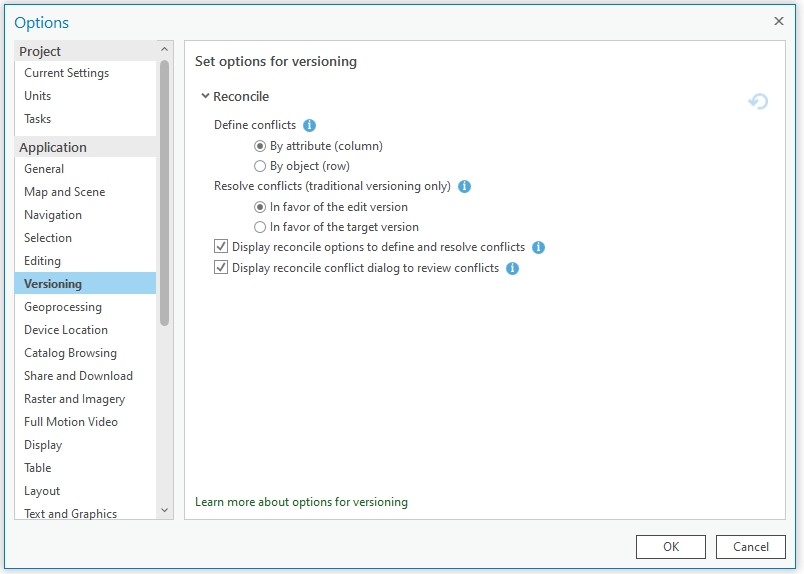Click the reset to defaults arrow icon
The height and width of the screenshot is (574, 804).
tap(759, 102)
